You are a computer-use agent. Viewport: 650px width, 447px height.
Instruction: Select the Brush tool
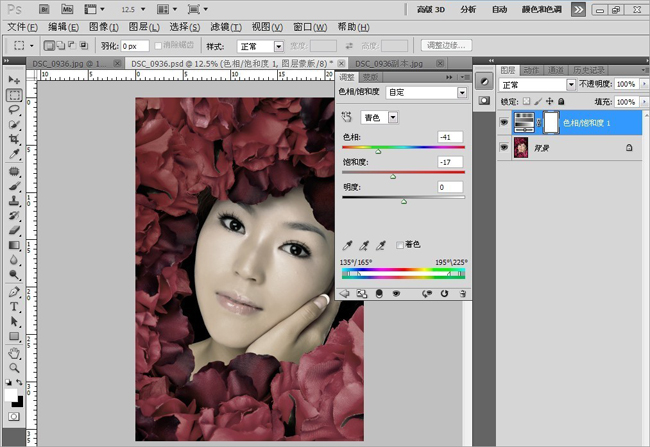tap(14, 186)
